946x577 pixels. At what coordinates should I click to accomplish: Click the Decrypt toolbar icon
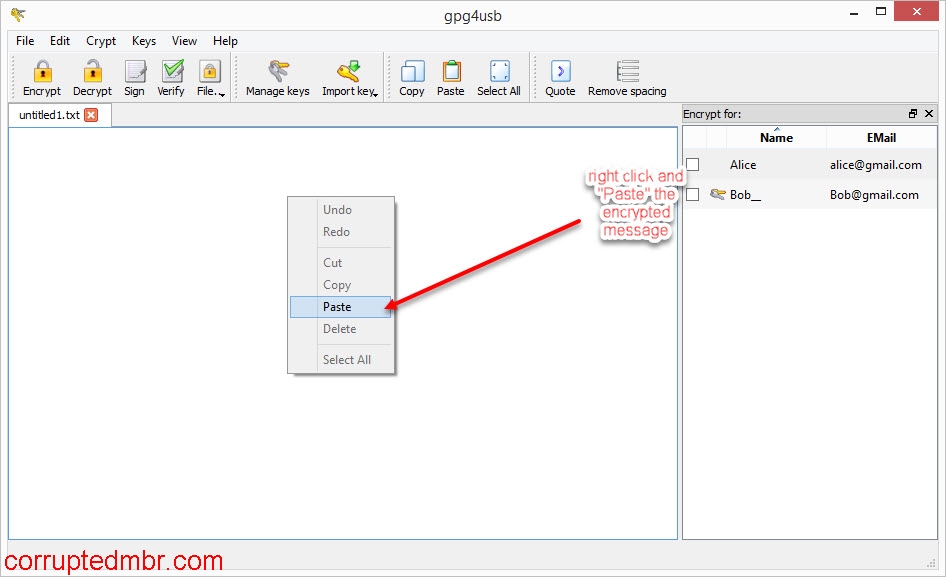click(91, 70)
